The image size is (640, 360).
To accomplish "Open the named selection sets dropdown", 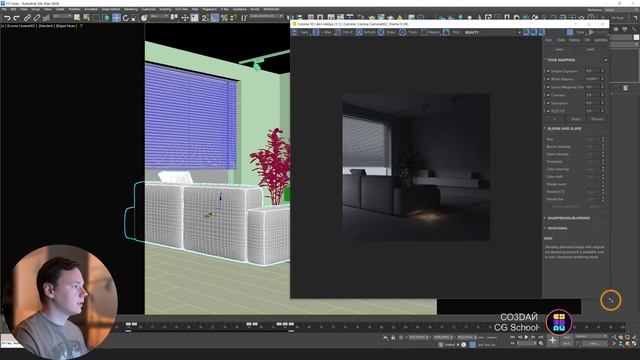I will tap(266, 16).
